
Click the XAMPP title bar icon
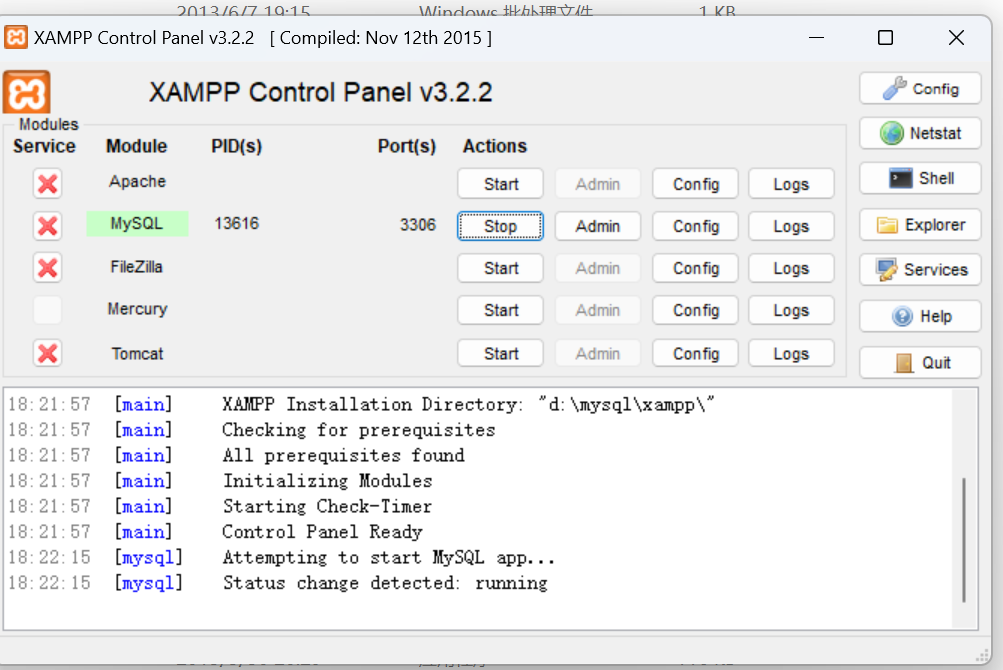click(16, 37)
